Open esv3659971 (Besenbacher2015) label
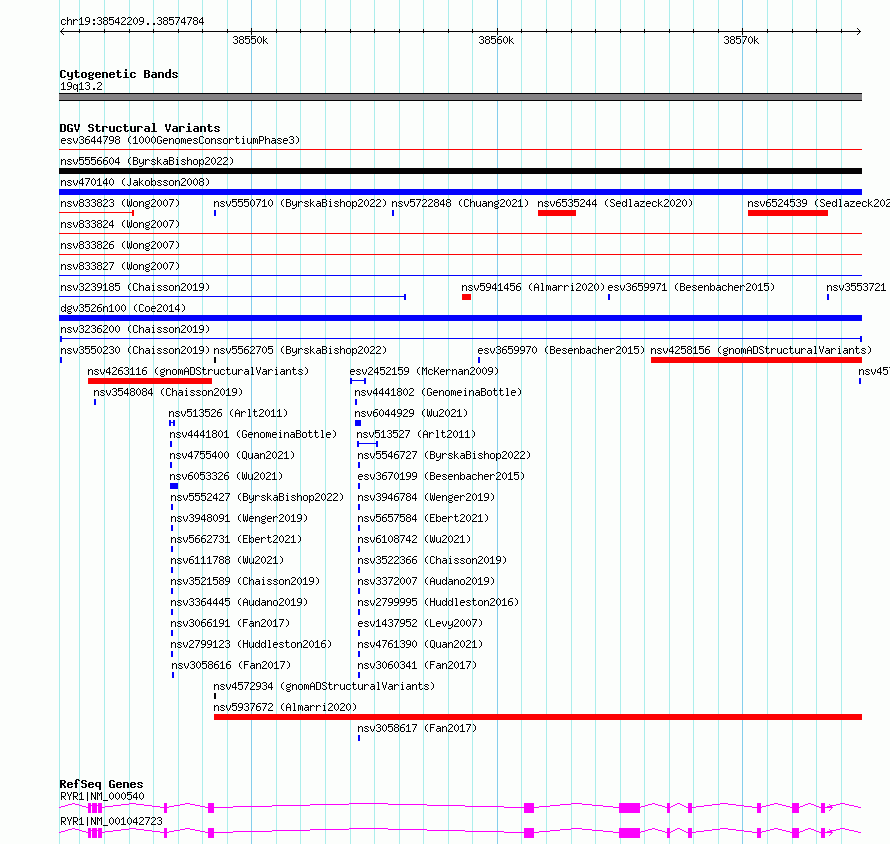 coord(691,287)
